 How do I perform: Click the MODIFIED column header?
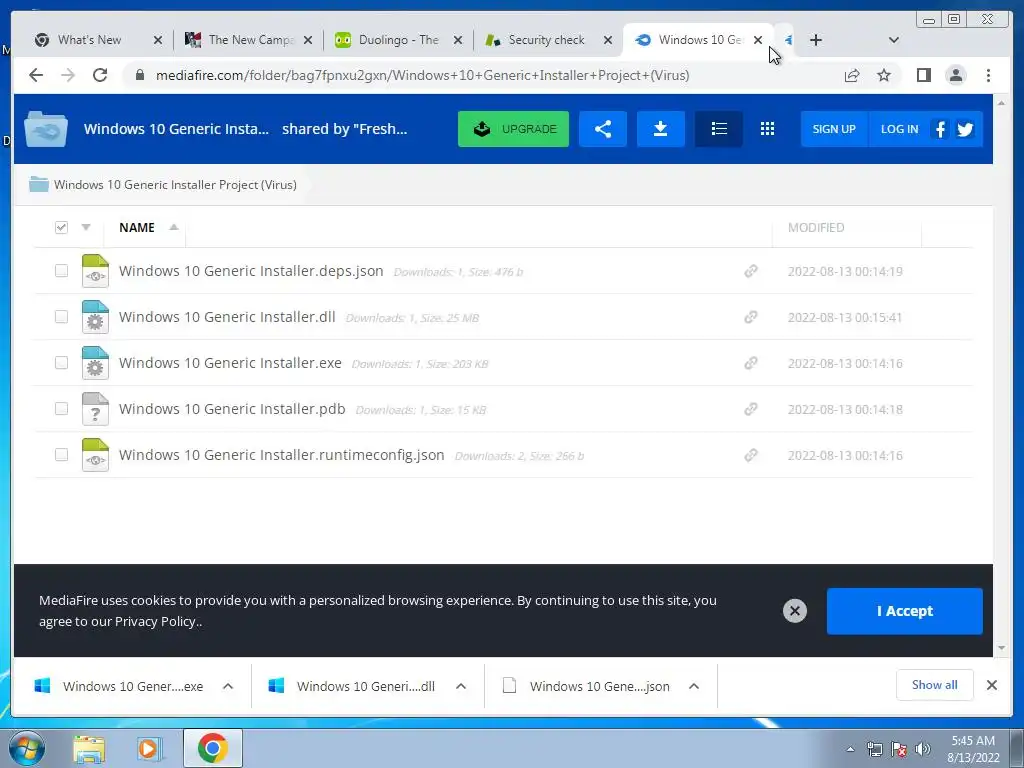click(x=816, y=227)
